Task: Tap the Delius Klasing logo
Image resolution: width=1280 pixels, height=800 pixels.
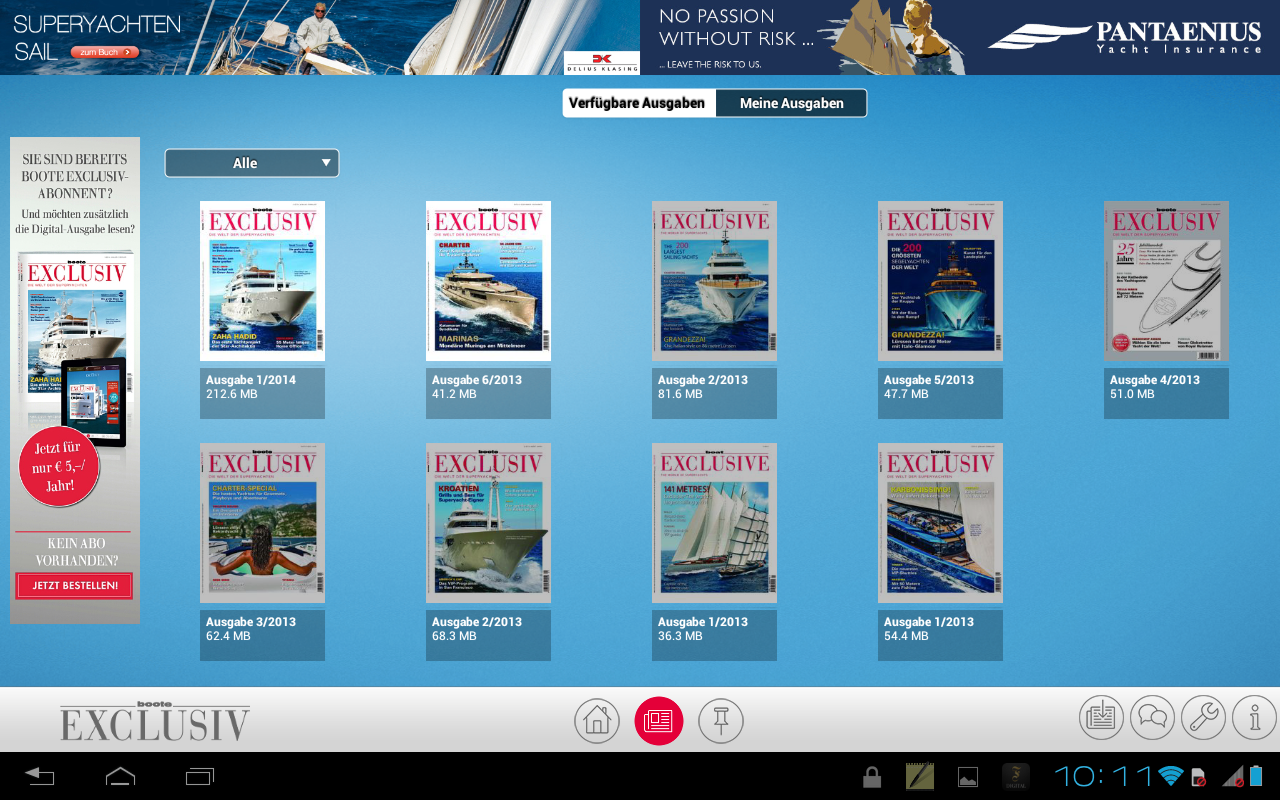Action: 602,62
